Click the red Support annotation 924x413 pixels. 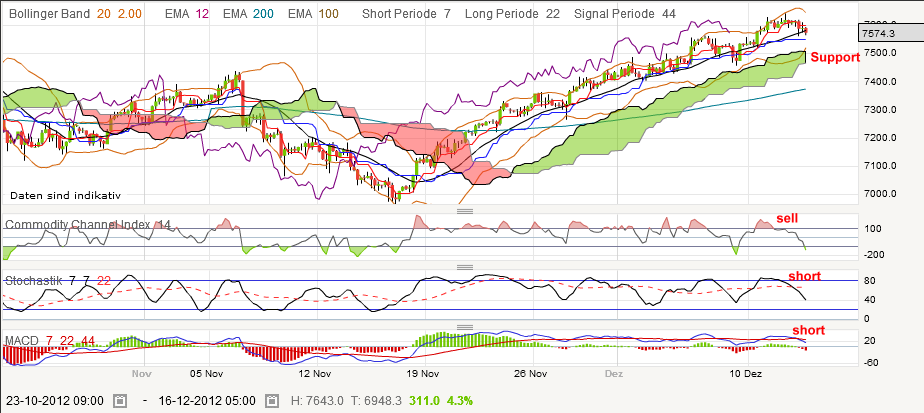click(x=834, y=57)
